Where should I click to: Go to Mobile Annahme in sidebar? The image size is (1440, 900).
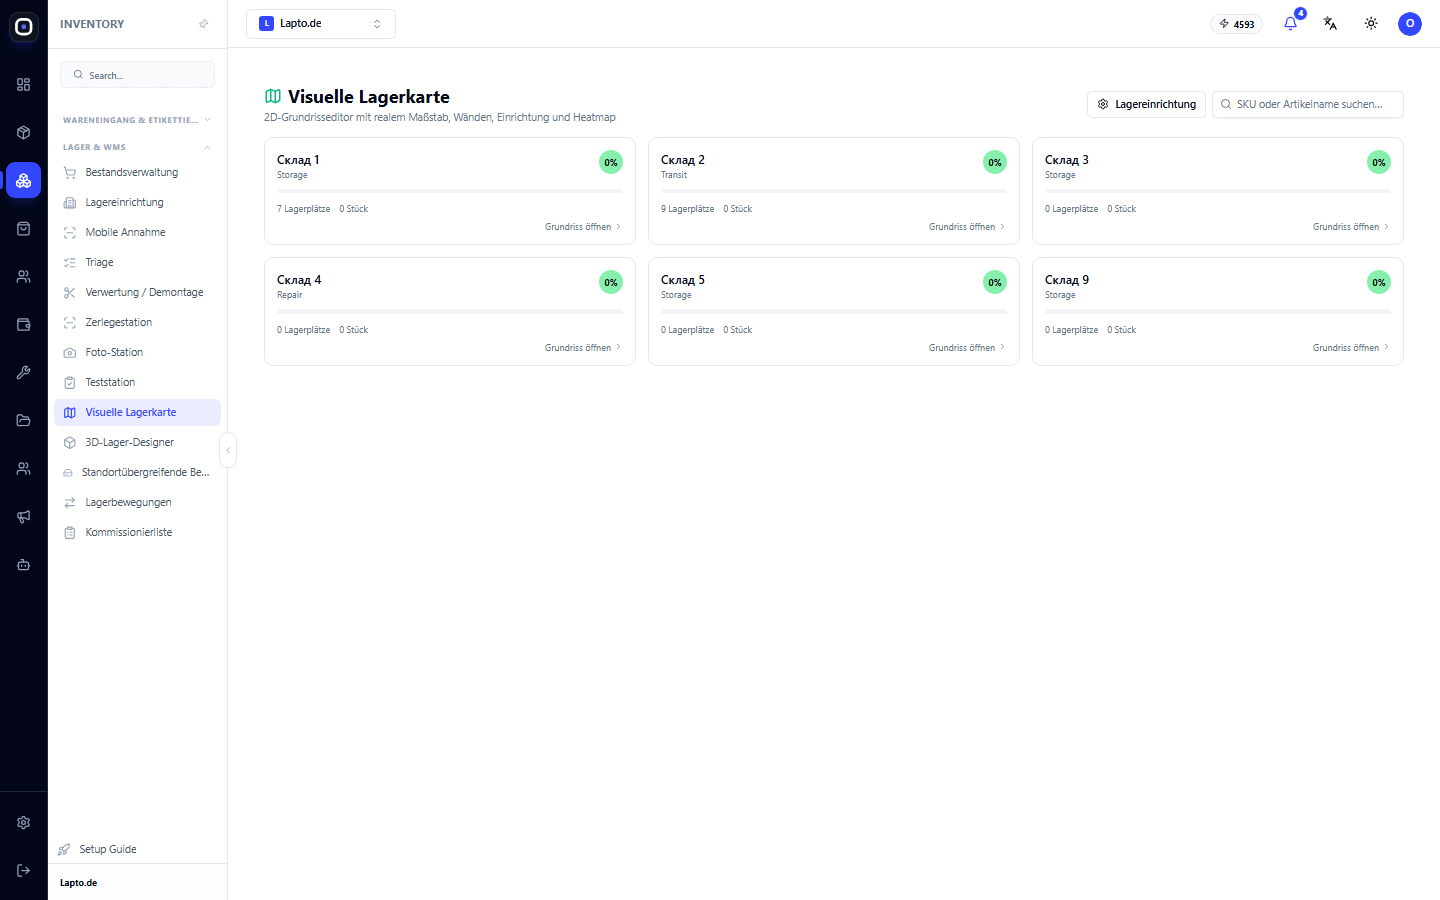tap(137, 232)
